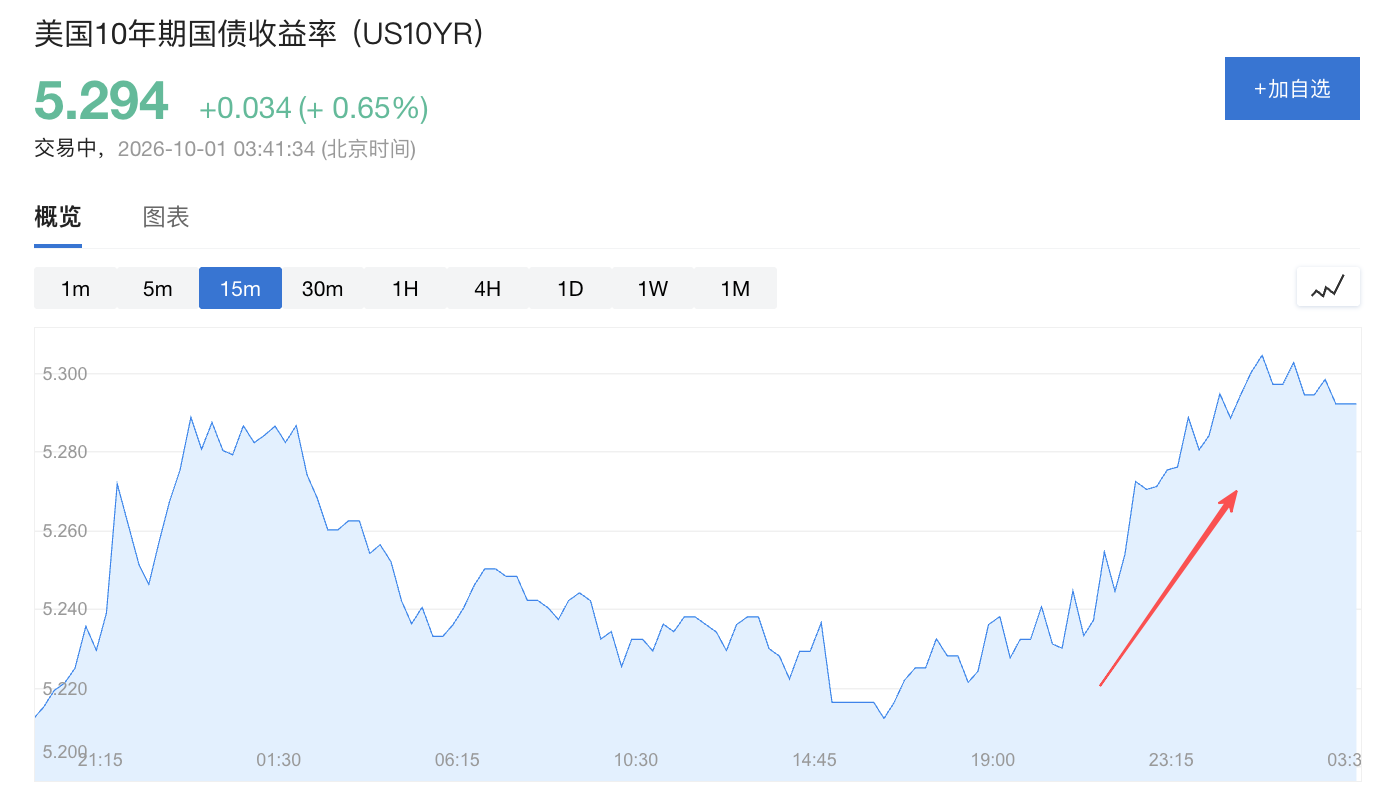This screenshot has height=804, width=1392.
Task: Select the 1m interval
Action: point(75,288)
